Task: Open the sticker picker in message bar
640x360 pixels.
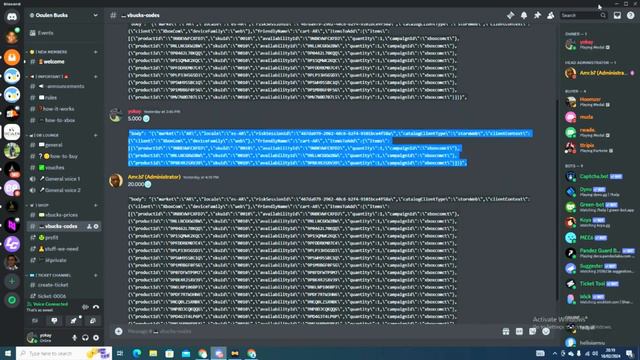Action: coord(533,331)
